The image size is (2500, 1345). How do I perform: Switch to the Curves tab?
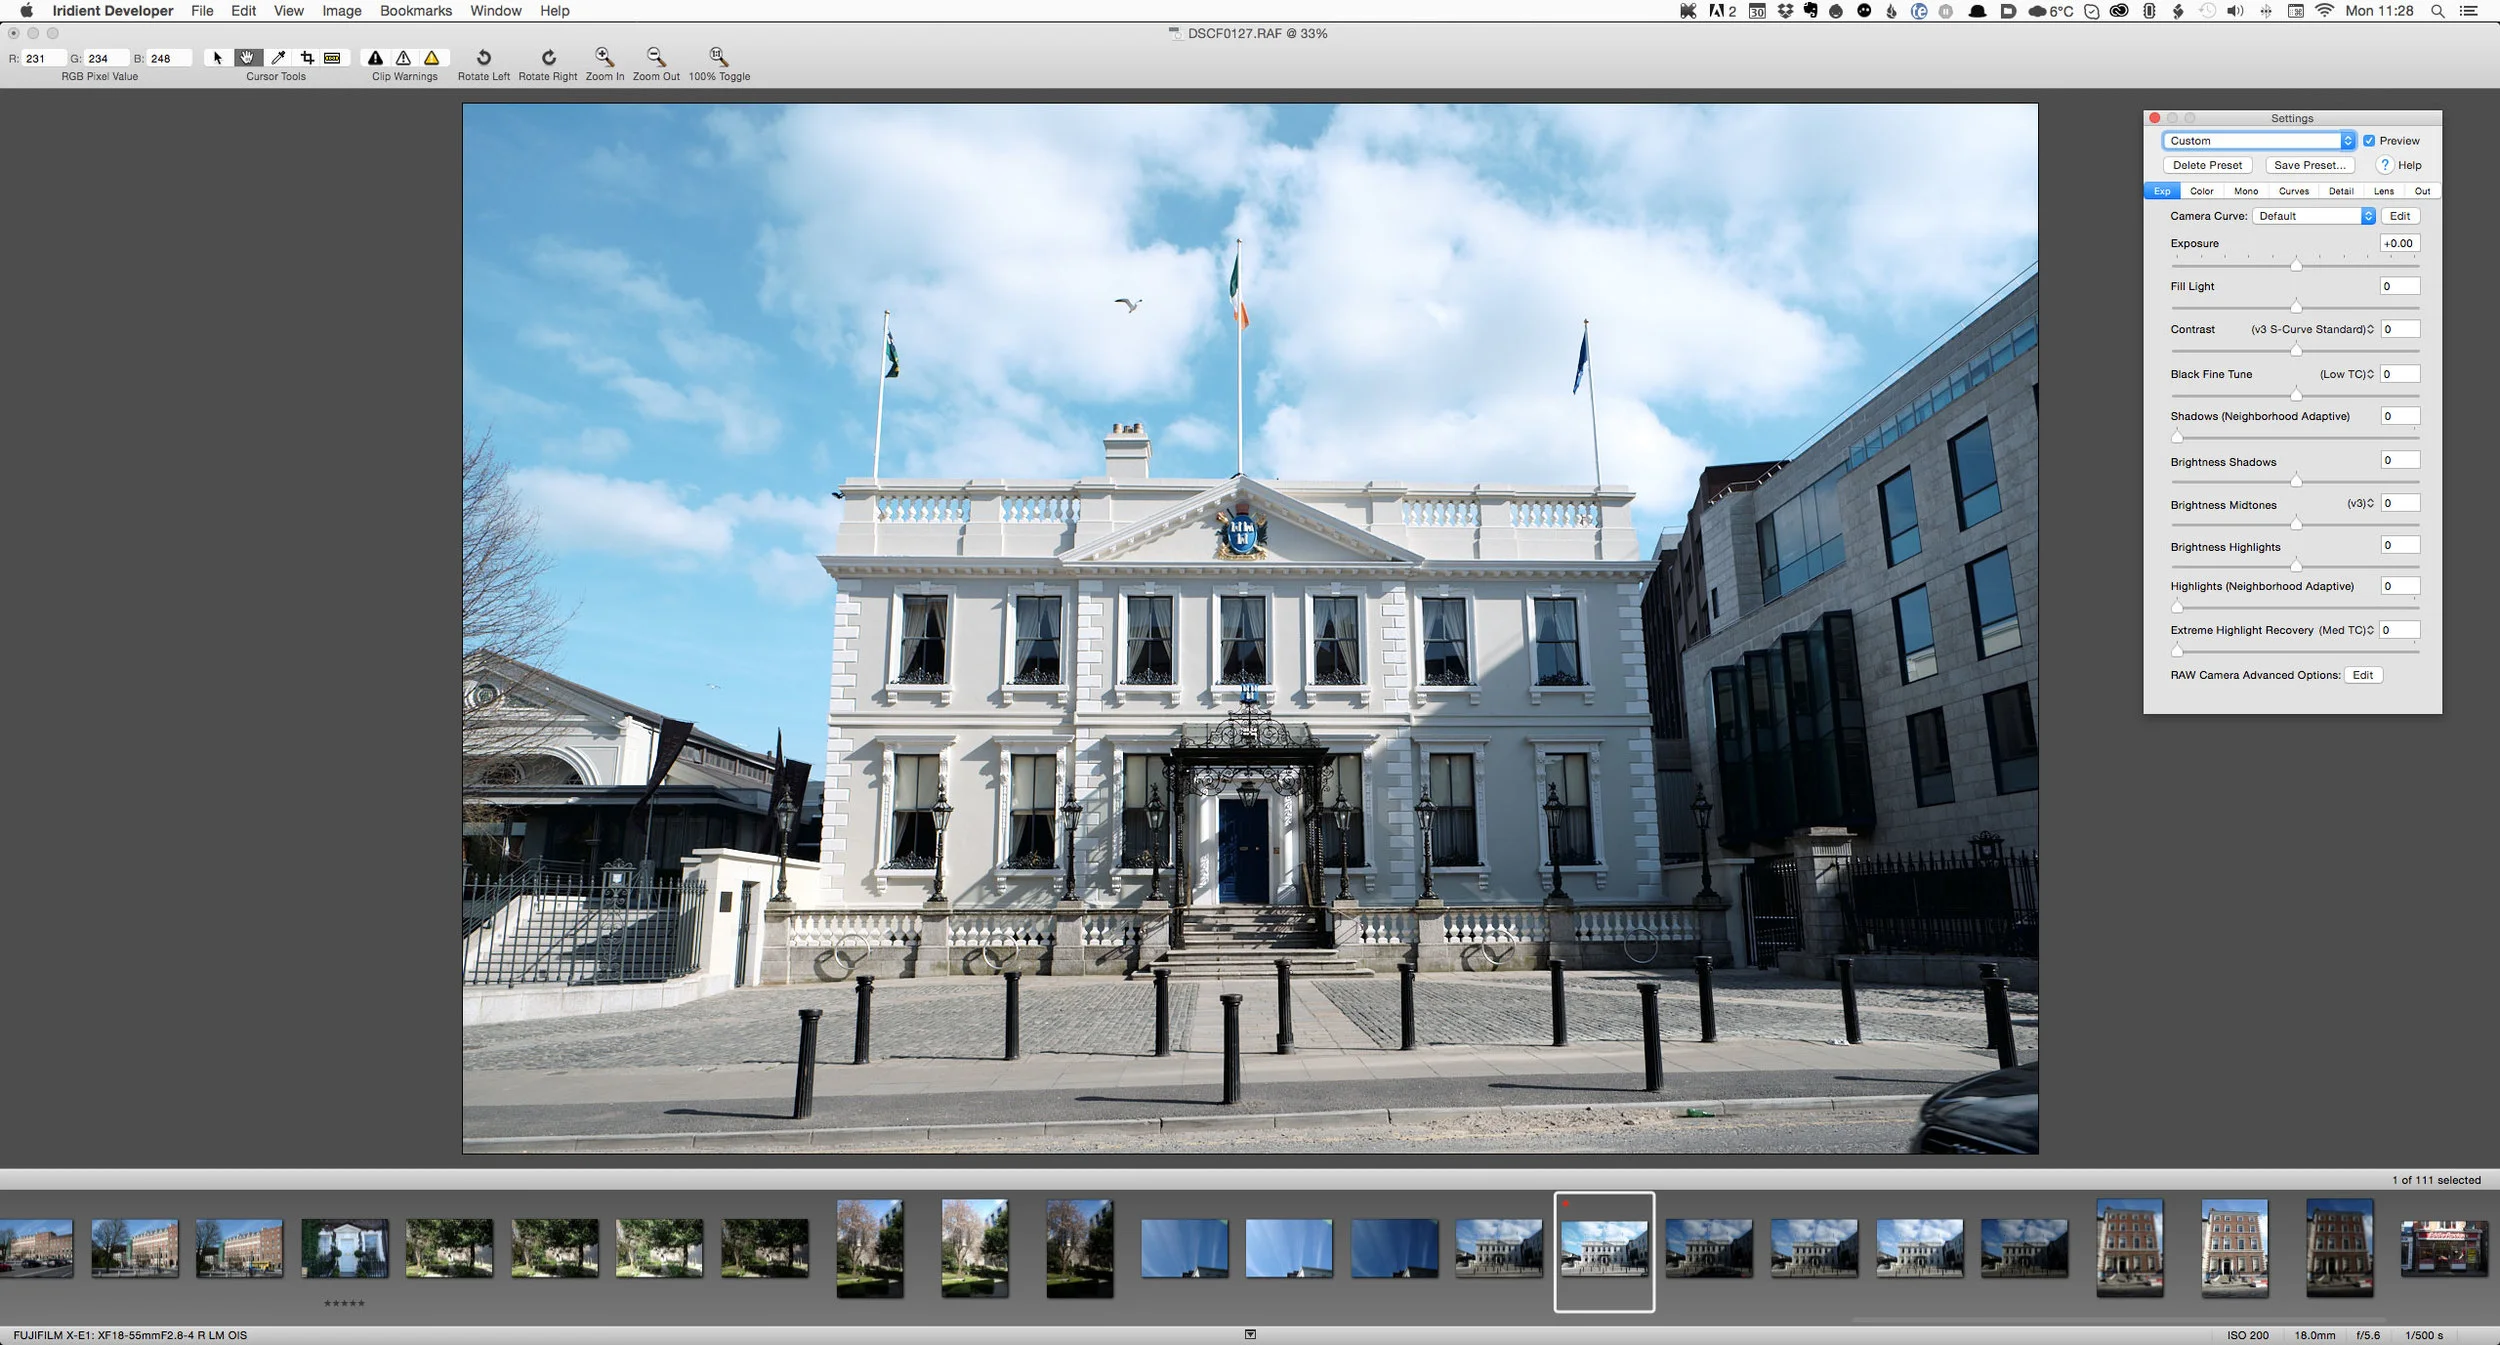point(2294,190)
